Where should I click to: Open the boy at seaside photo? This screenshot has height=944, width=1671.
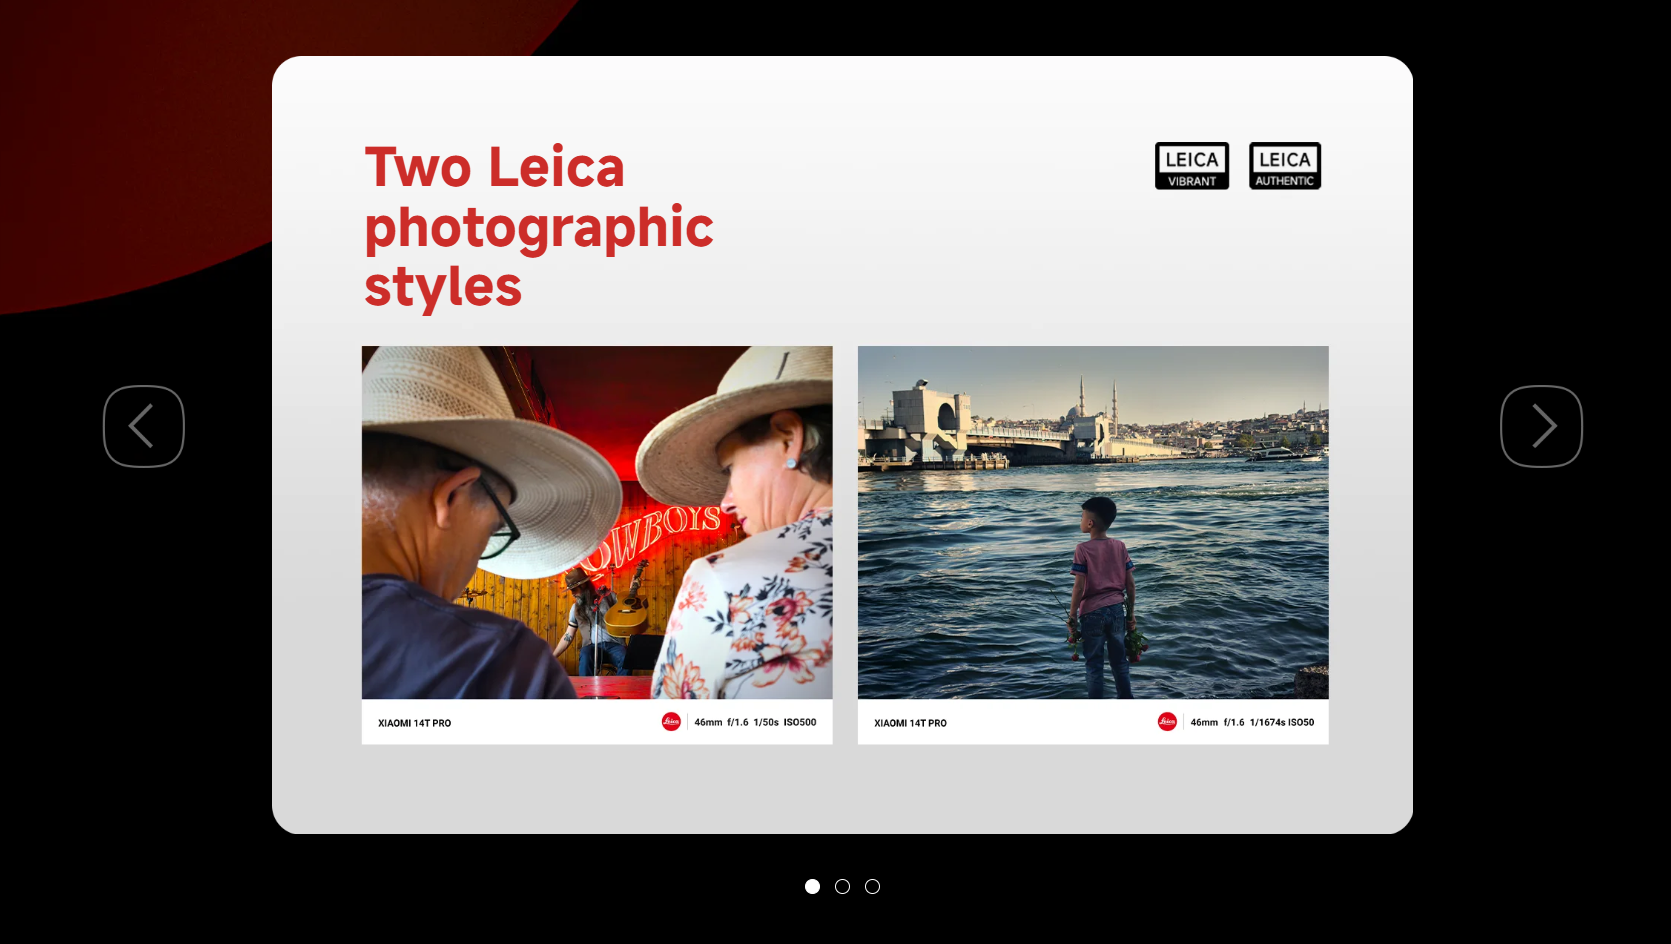(1093, 522)
